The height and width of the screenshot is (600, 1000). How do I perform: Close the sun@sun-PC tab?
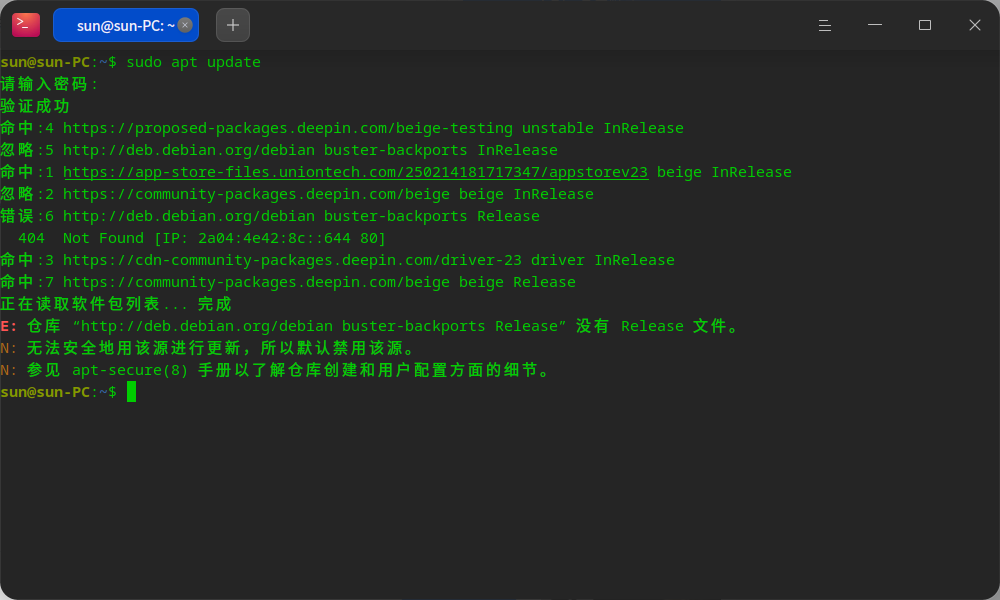coord(185,25)
